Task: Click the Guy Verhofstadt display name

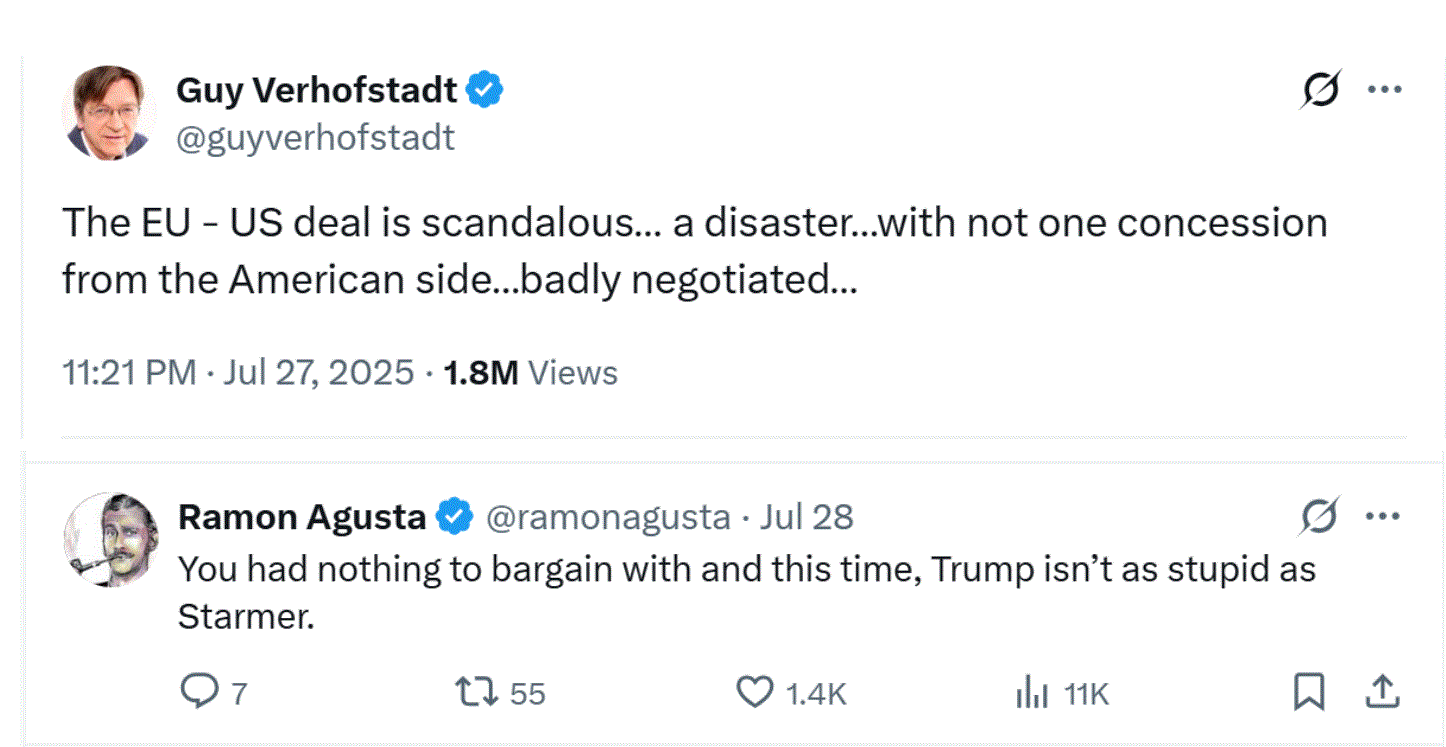Action: (316, 91)
